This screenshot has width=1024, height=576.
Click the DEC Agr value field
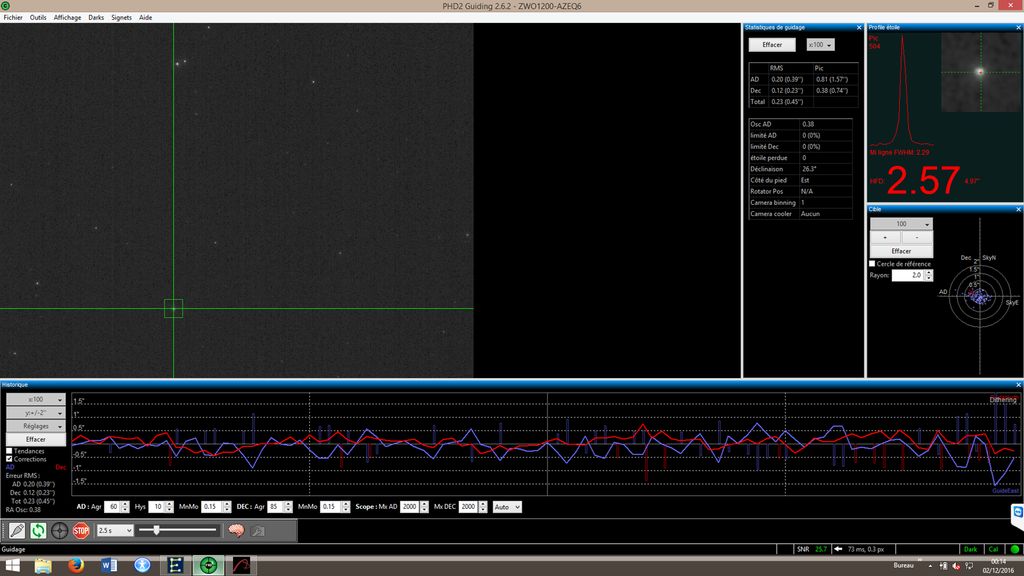tap(275, 507)
